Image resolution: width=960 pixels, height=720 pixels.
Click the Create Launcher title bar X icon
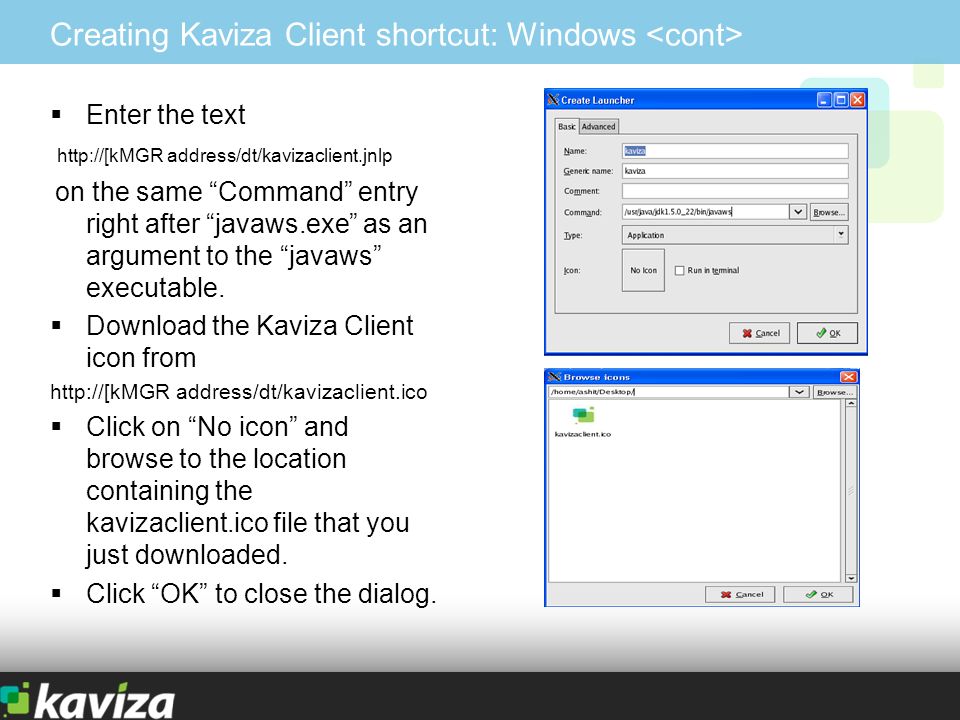click(x=553, y=100)
